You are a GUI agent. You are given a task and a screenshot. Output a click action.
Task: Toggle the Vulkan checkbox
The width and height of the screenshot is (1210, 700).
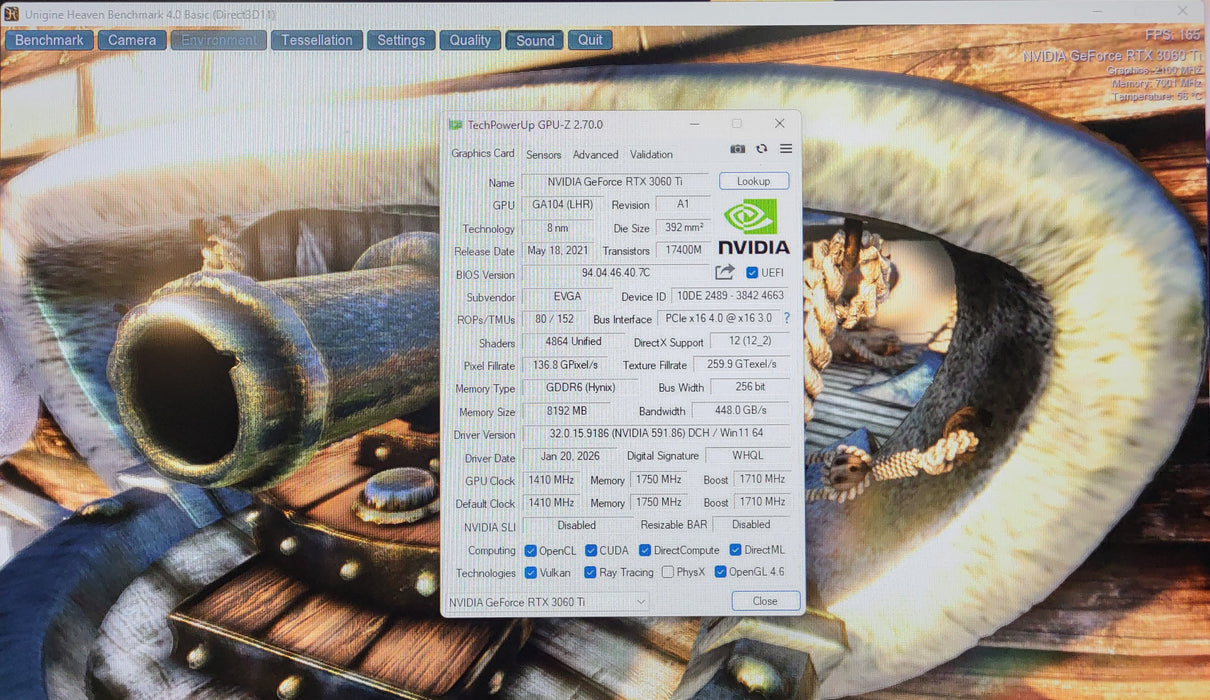pyautogui.click(x=531, y=573)
